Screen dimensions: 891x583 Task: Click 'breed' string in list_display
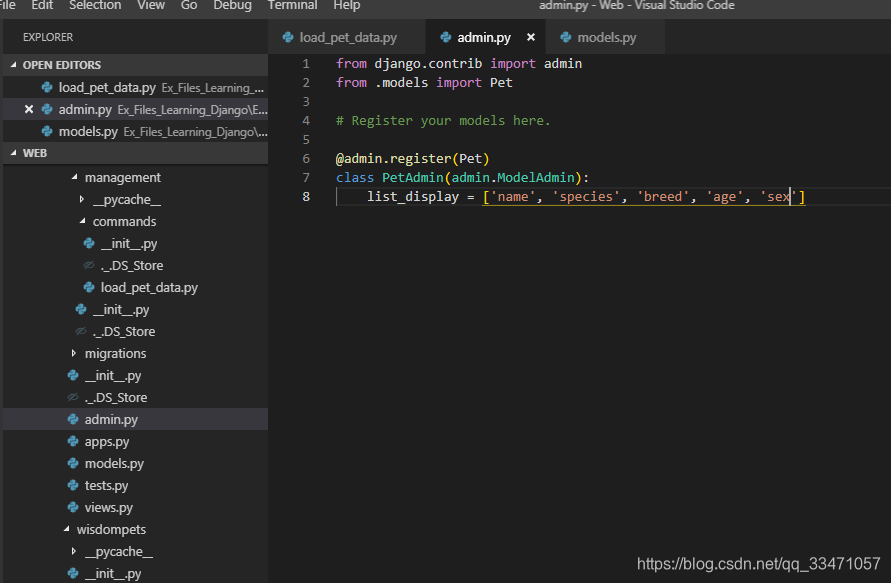click(x=662, y=197)
